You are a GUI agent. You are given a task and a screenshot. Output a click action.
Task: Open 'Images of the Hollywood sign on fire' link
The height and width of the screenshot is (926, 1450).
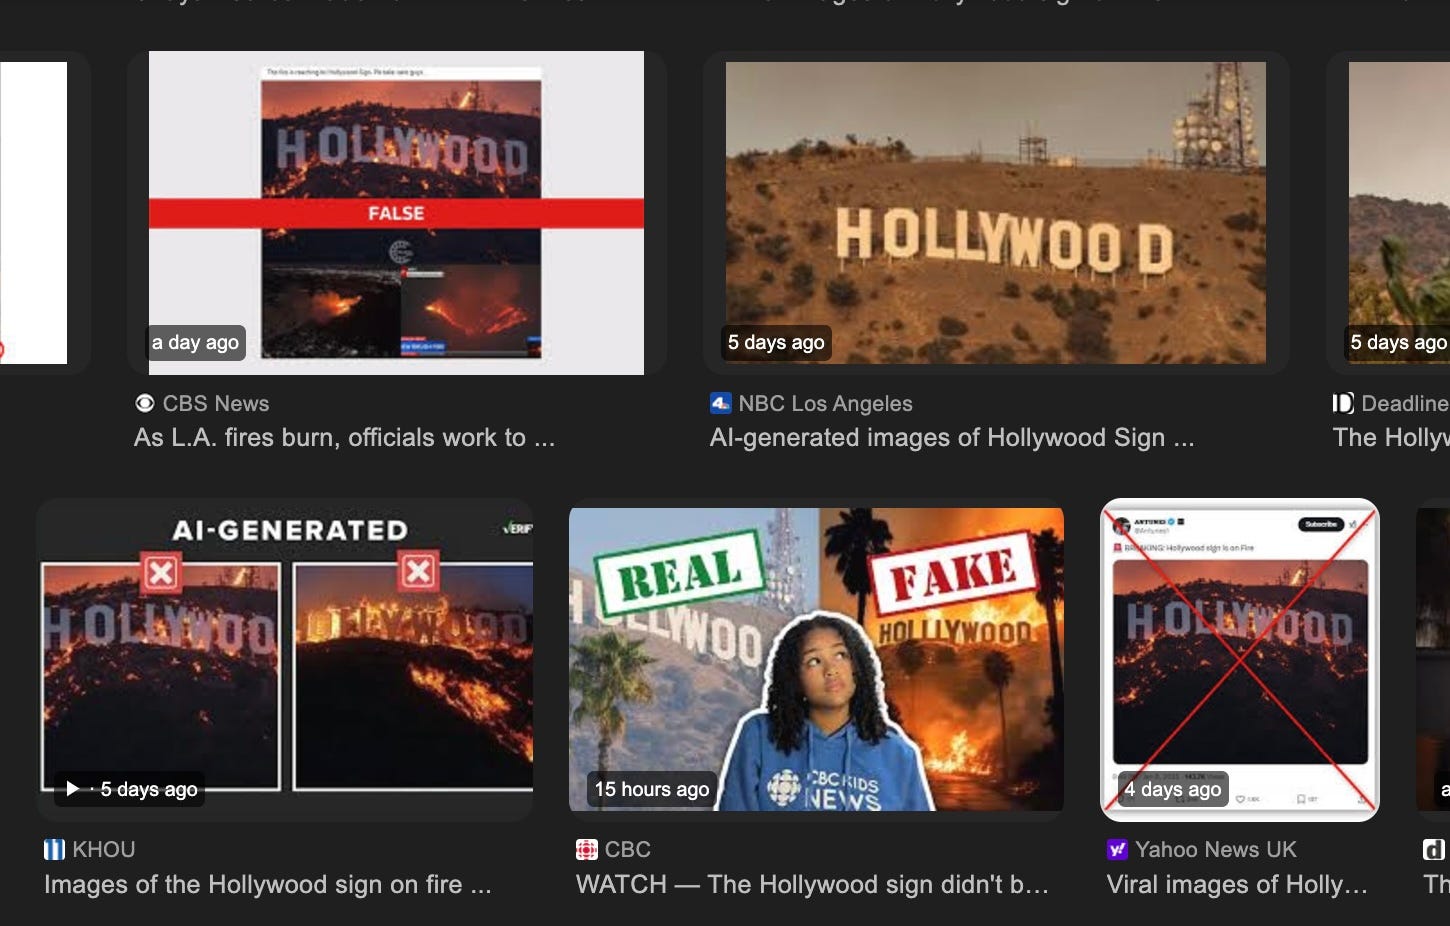(268, 885)
